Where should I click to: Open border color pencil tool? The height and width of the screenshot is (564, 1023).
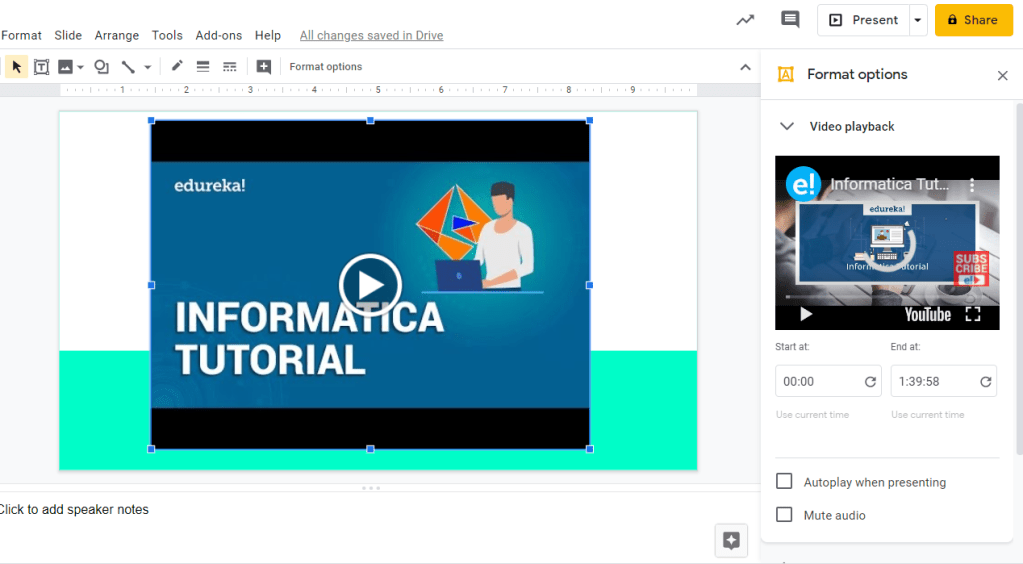click(177, 67)
